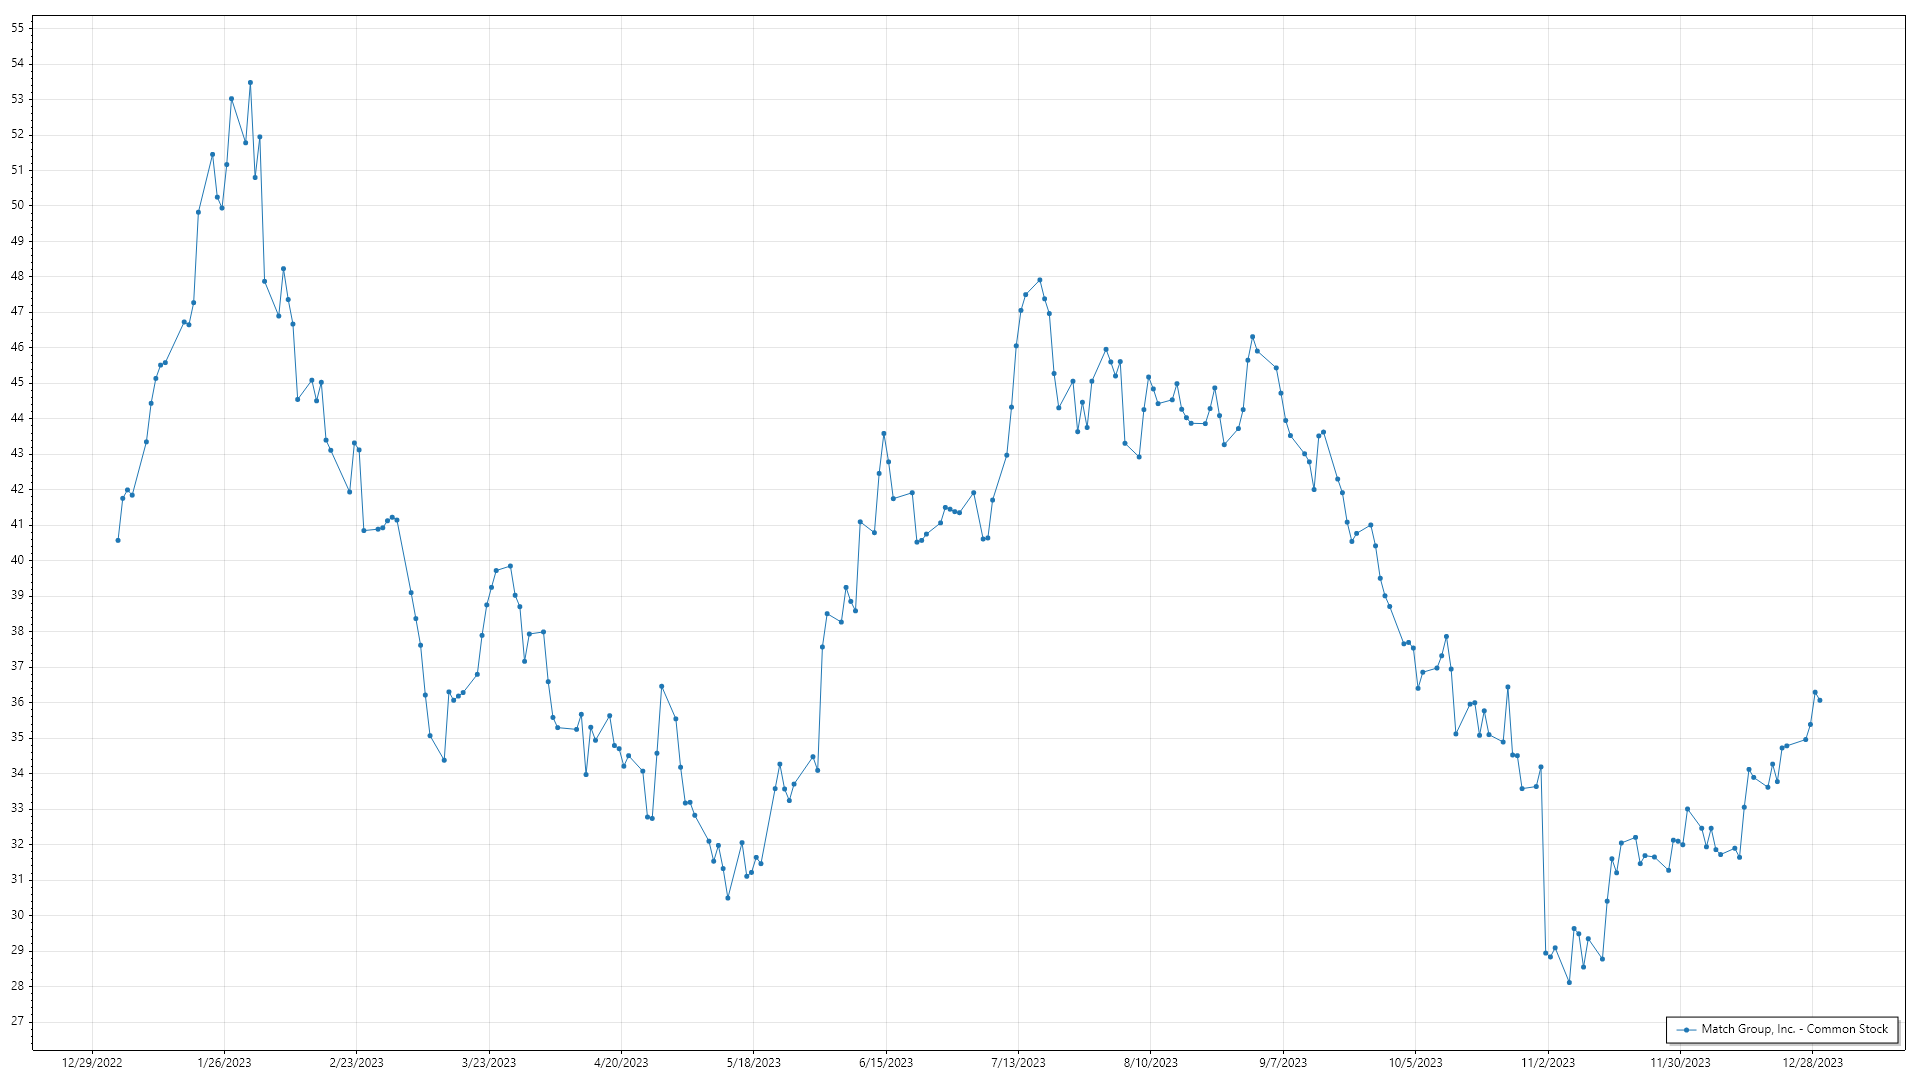Click the 8/10/2023 x-axis date label
Image resolution: width=1920 pixels, height=1080 pixels.
tap(1150, 1063)
